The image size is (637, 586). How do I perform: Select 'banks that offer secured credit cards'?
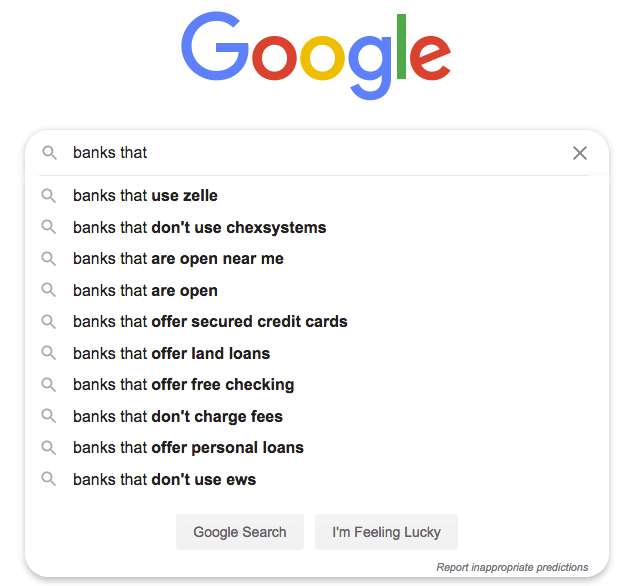(317, 321)
